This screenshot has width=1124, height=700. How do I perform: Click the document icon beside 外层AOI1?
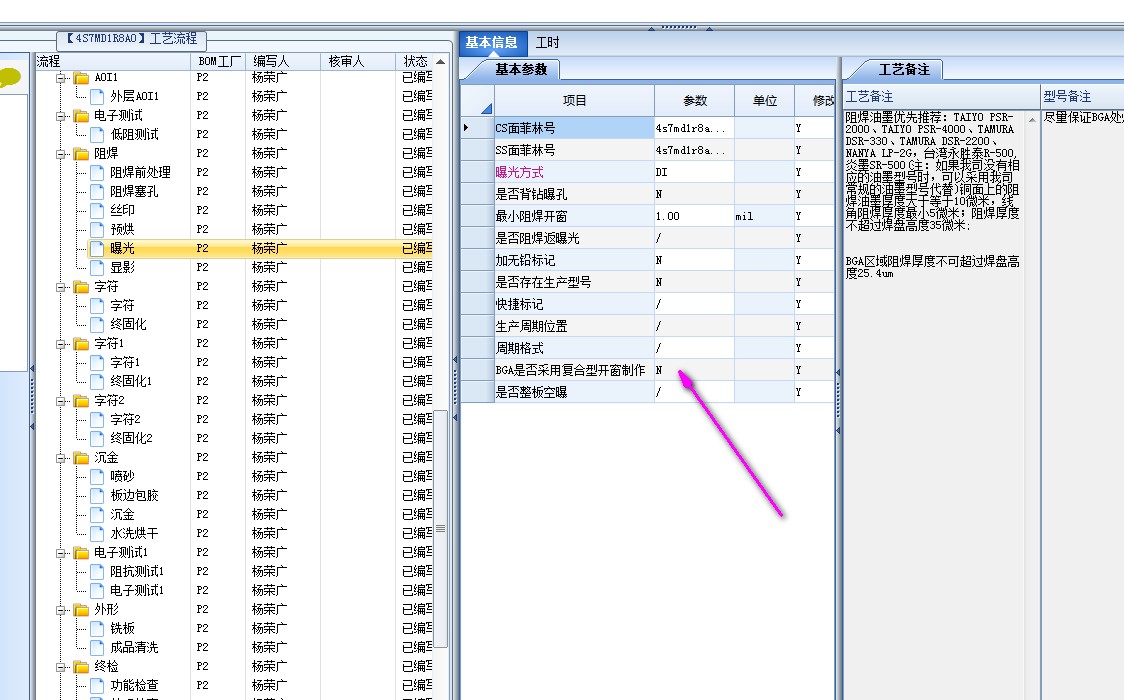pos(97,96)
